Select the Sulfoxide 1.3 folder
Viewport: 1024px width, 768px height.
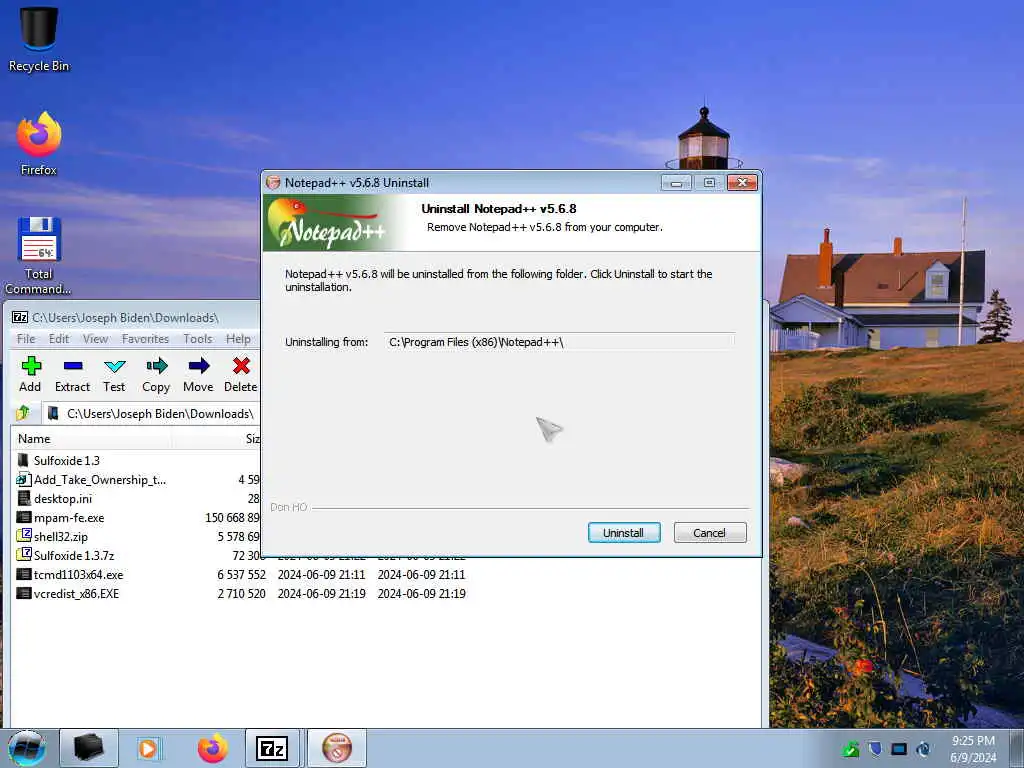point(67,460)
